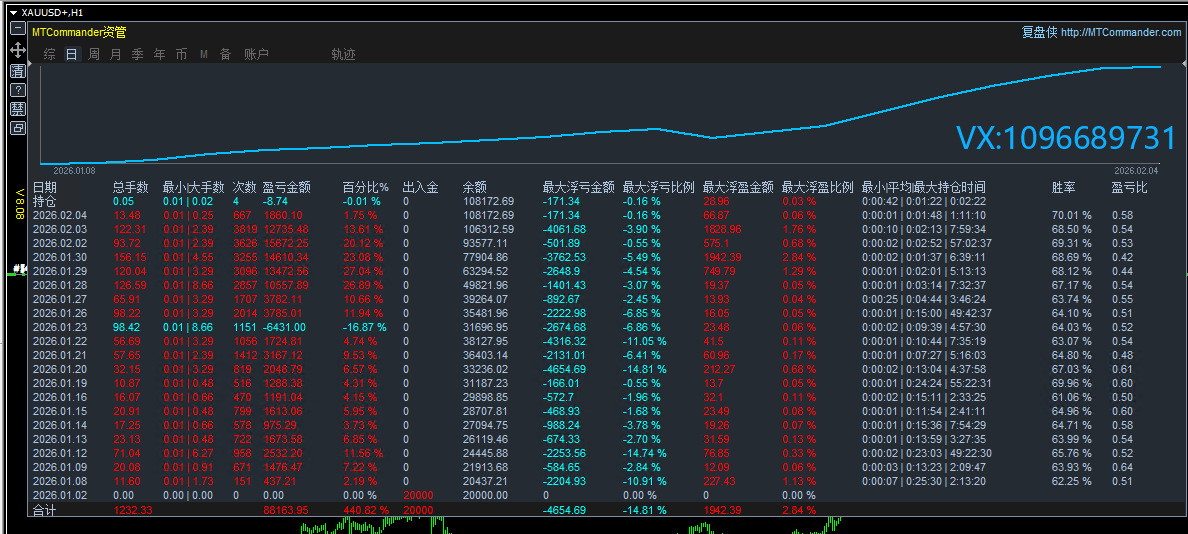
Task: Switch to the 周 weekly tab
Action: (93, 55)
